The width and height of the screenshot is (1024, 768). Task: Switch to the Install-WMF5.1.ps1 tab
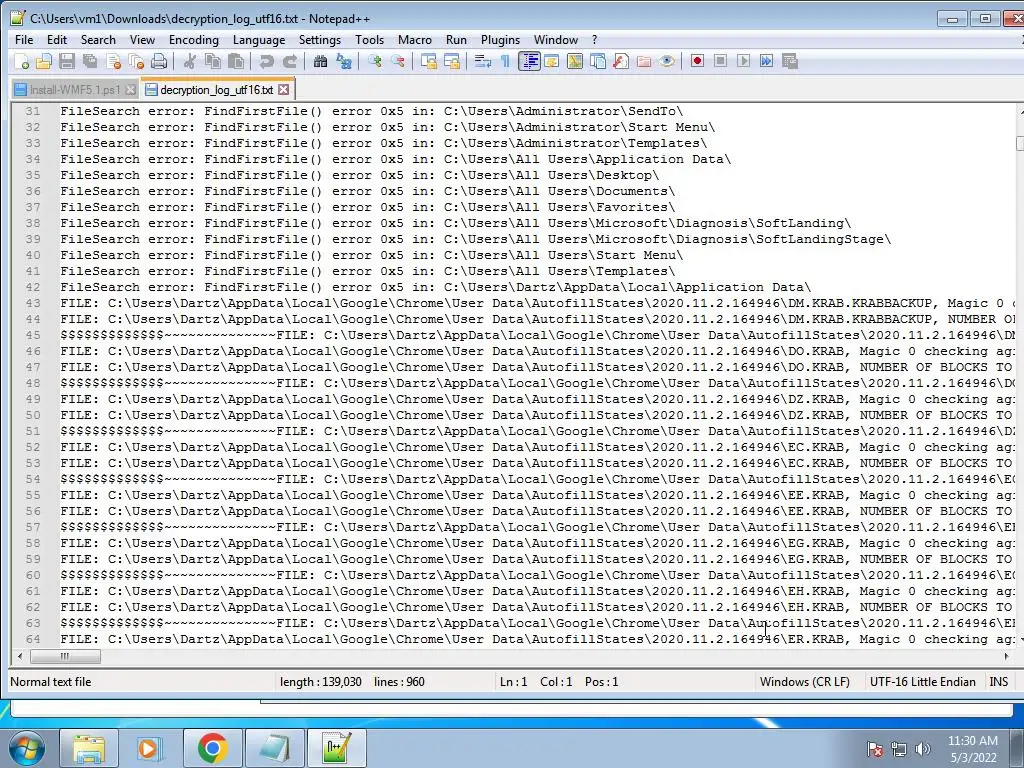click(74, 90)
